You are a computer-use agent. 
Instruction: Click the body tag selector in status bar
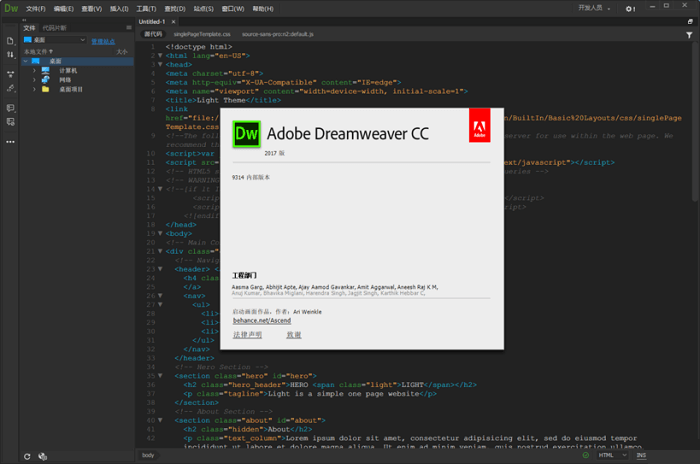click(148, 455)
